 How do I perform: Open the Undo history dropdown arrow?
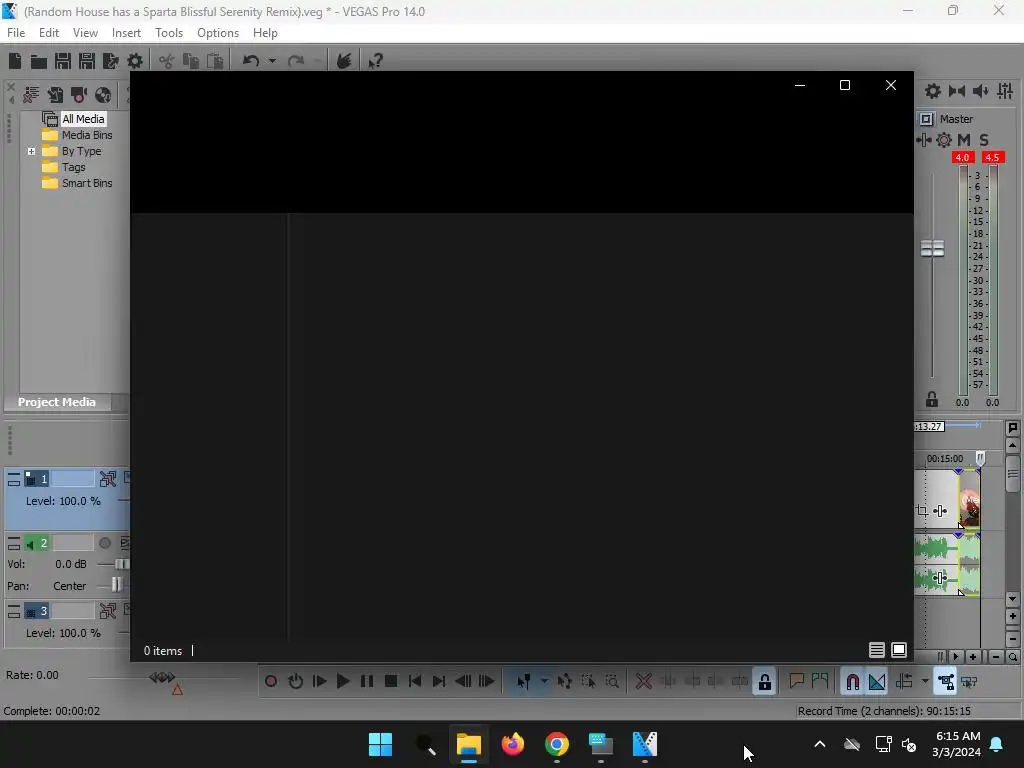(x=272, y=61)
